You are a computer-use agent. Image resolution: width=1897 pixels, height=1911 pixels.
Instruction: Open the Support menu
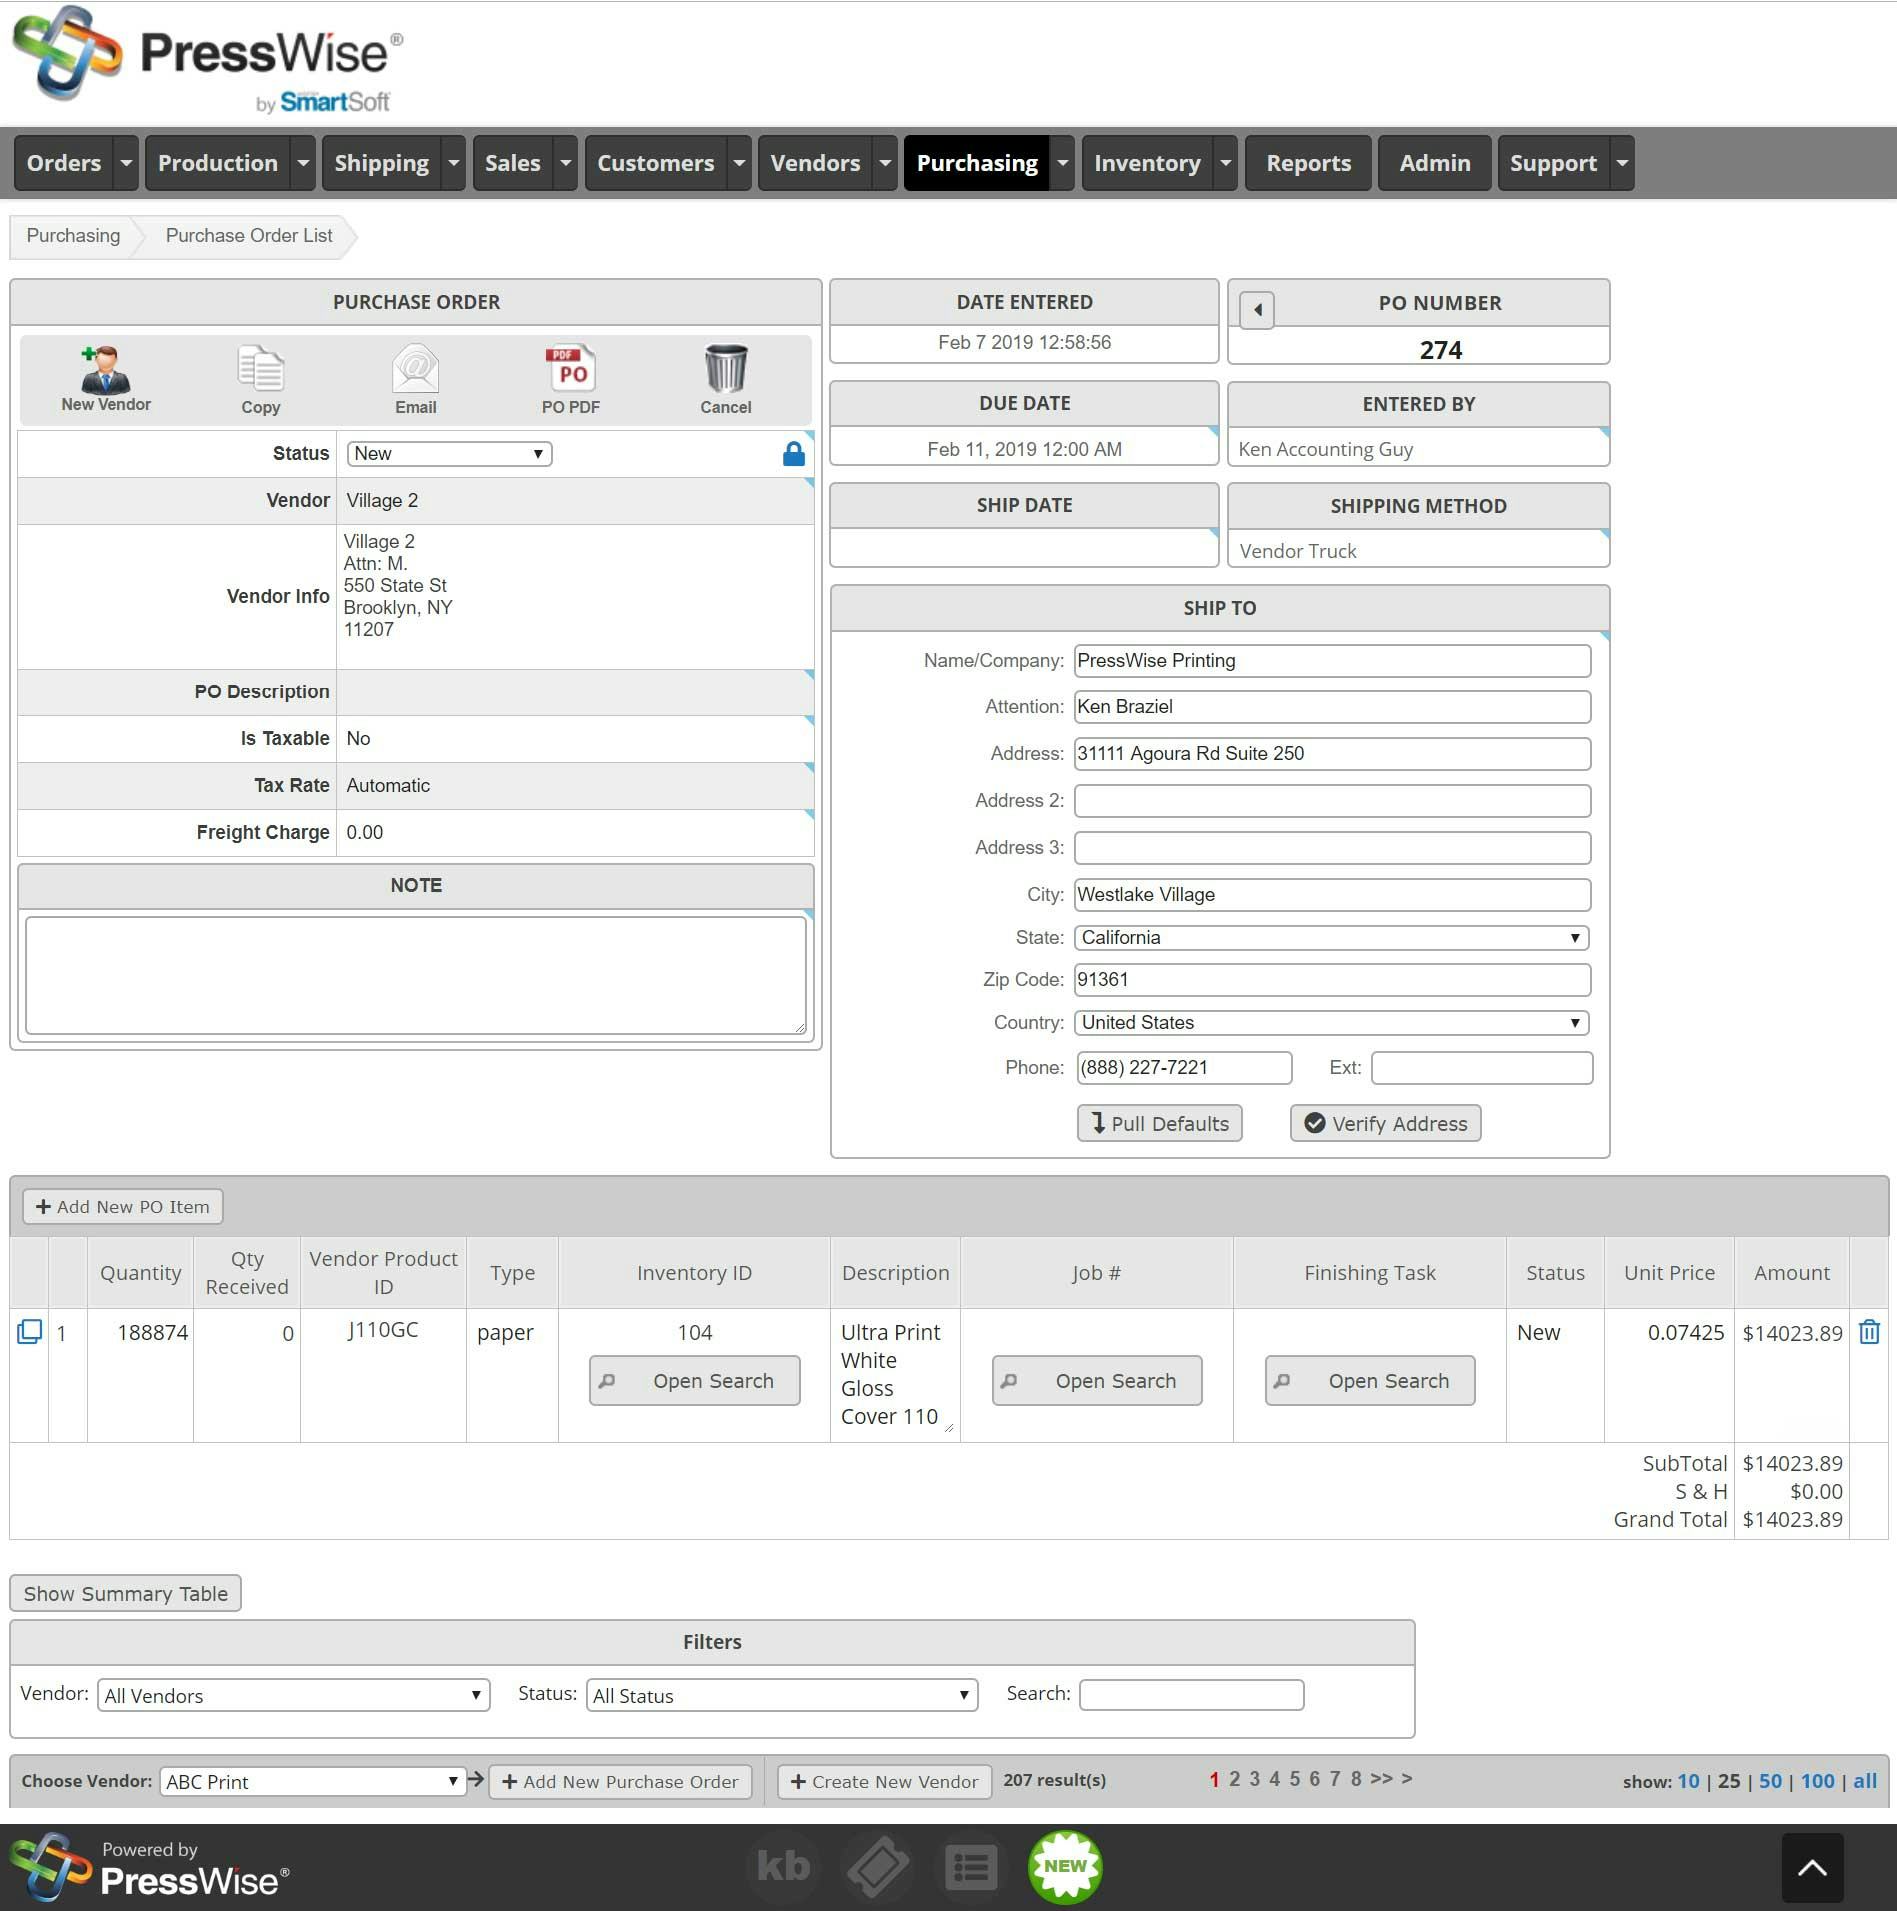(1553, 163)
